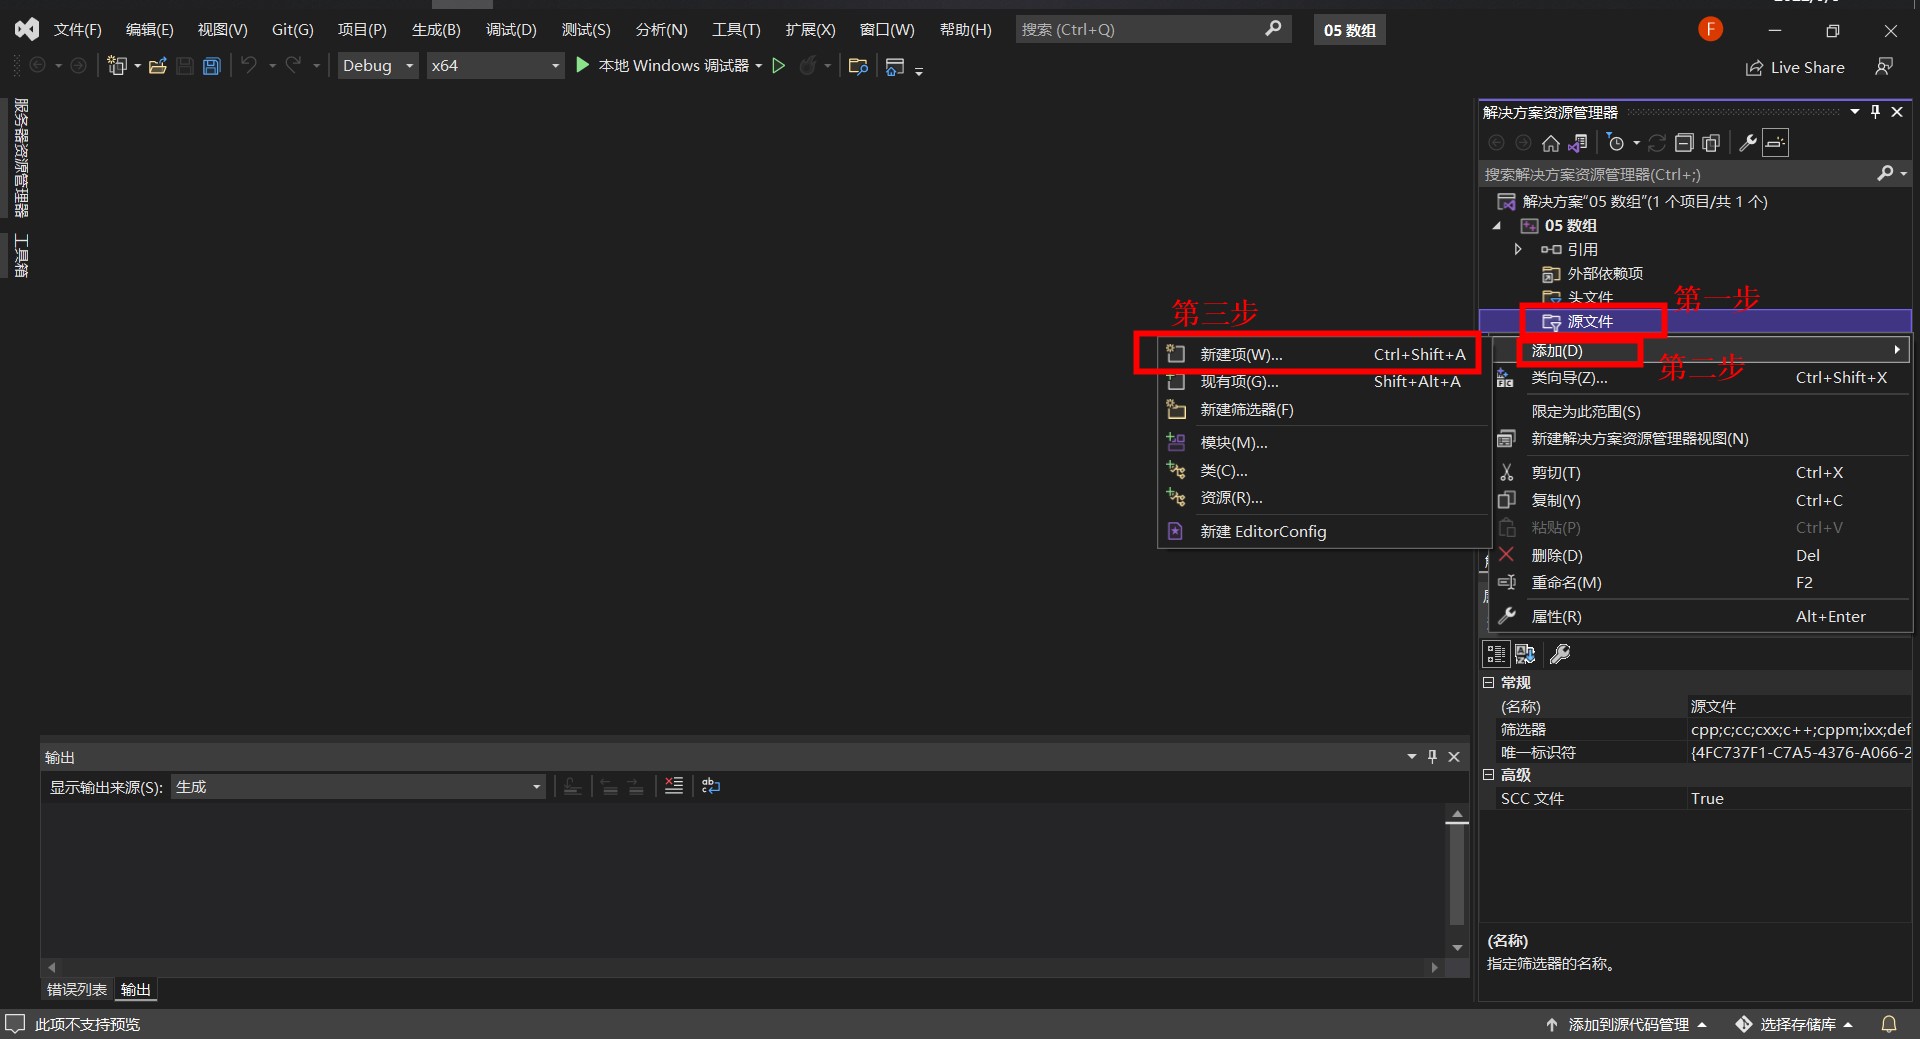1920x1039 pixels.
Task: Click the Home icon in Solution Explorer
Action: click(x=1551, y=143)
